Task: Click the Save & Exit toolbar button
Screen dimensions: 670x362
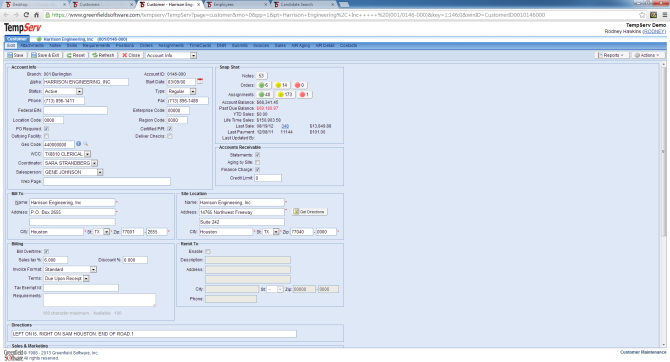Action: click(x=45, y=55)
